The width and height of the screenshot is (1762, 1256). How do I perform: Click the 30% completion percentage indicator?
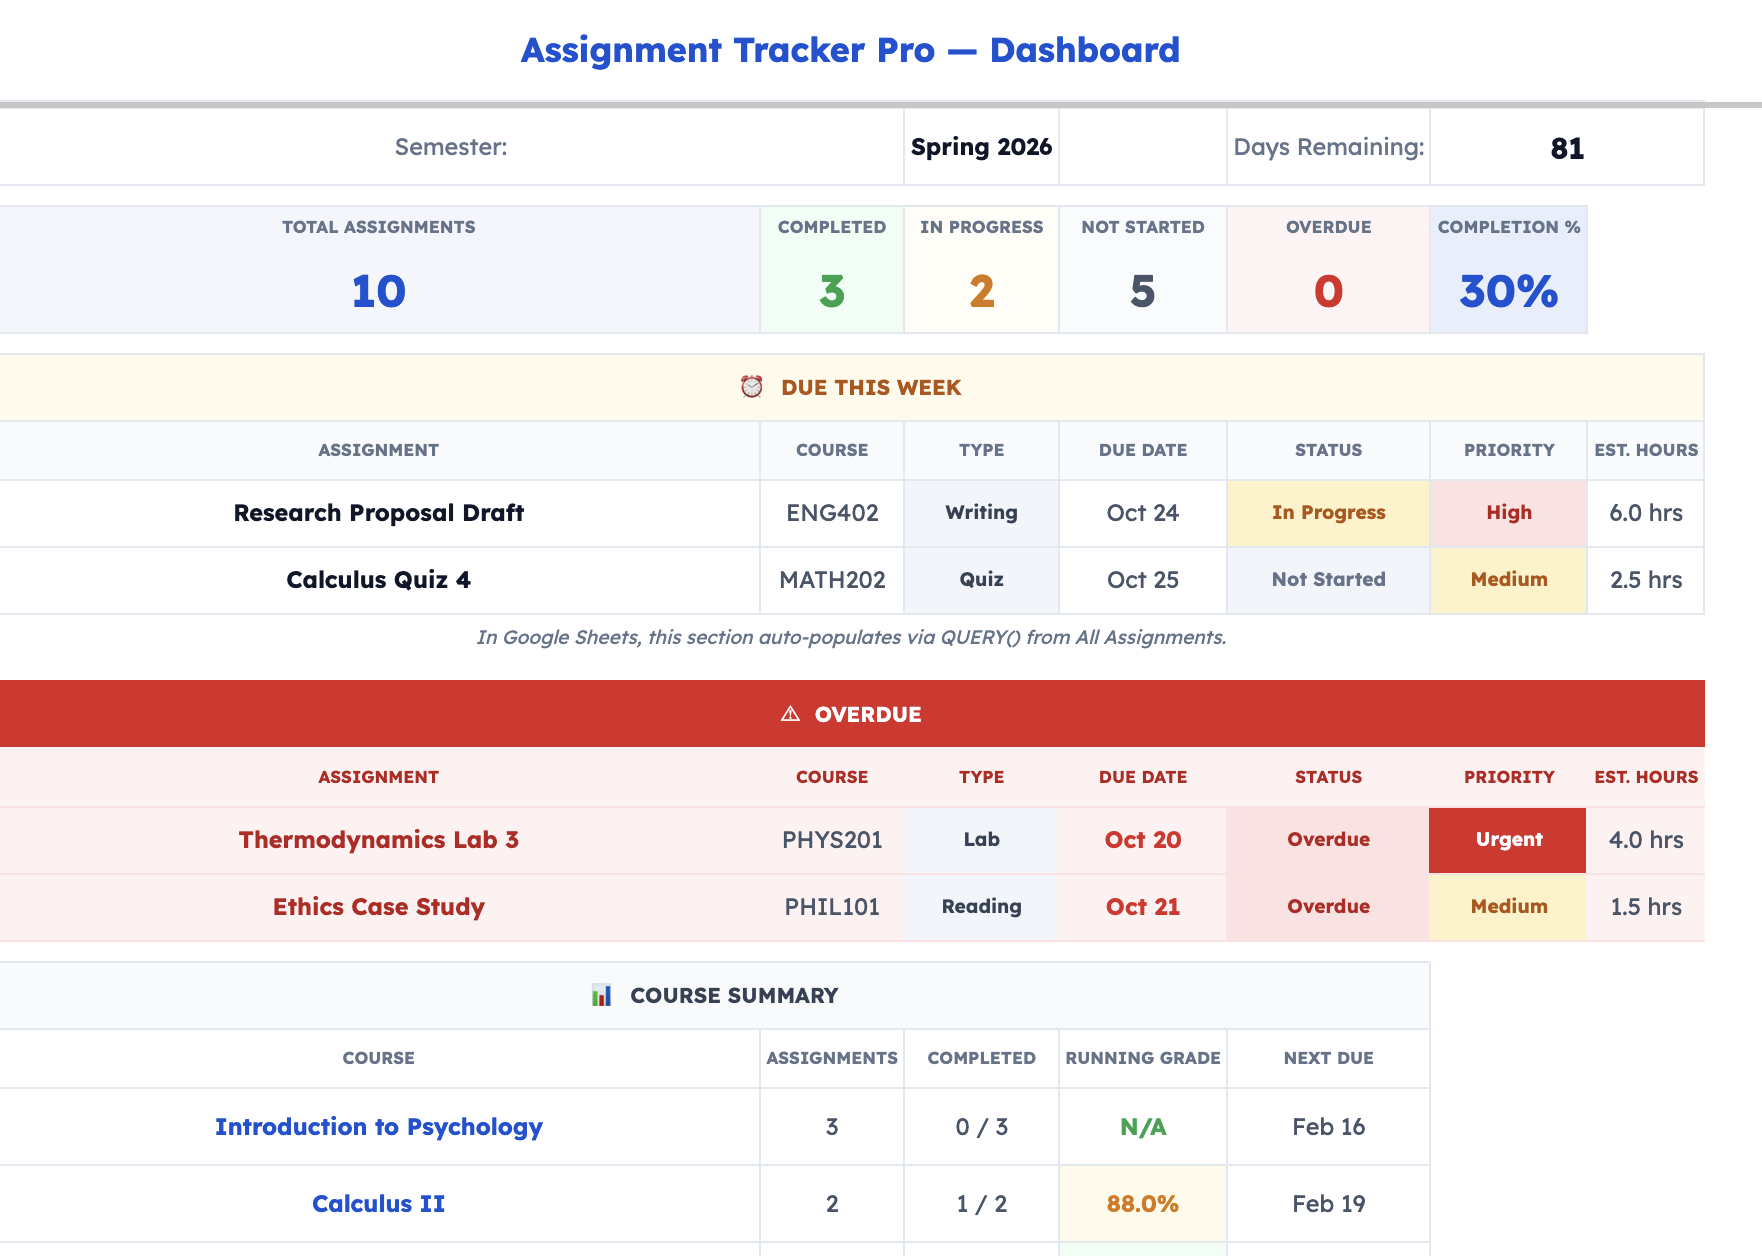pos(1507,292)
